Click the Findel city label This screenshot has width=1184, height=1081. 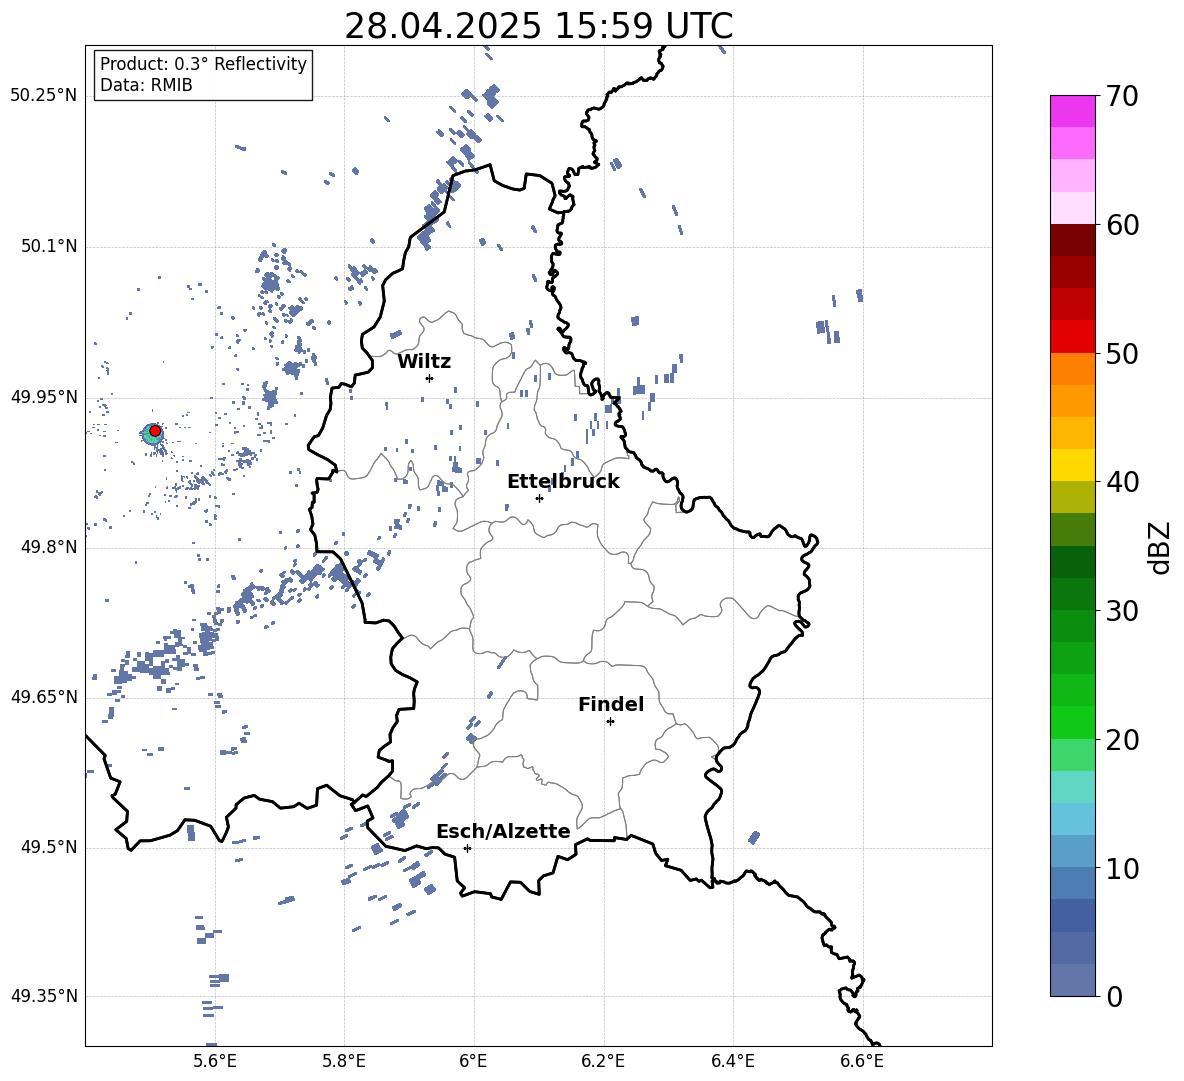coord(611,704)
